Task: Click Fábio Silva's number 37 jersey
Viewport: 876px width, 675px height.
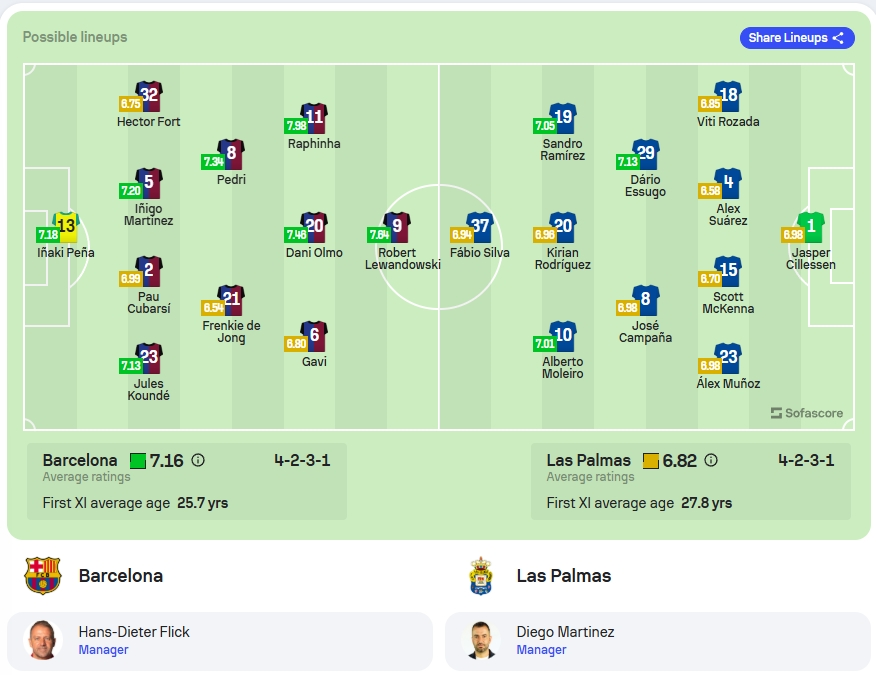Action: tap(480, 226)
